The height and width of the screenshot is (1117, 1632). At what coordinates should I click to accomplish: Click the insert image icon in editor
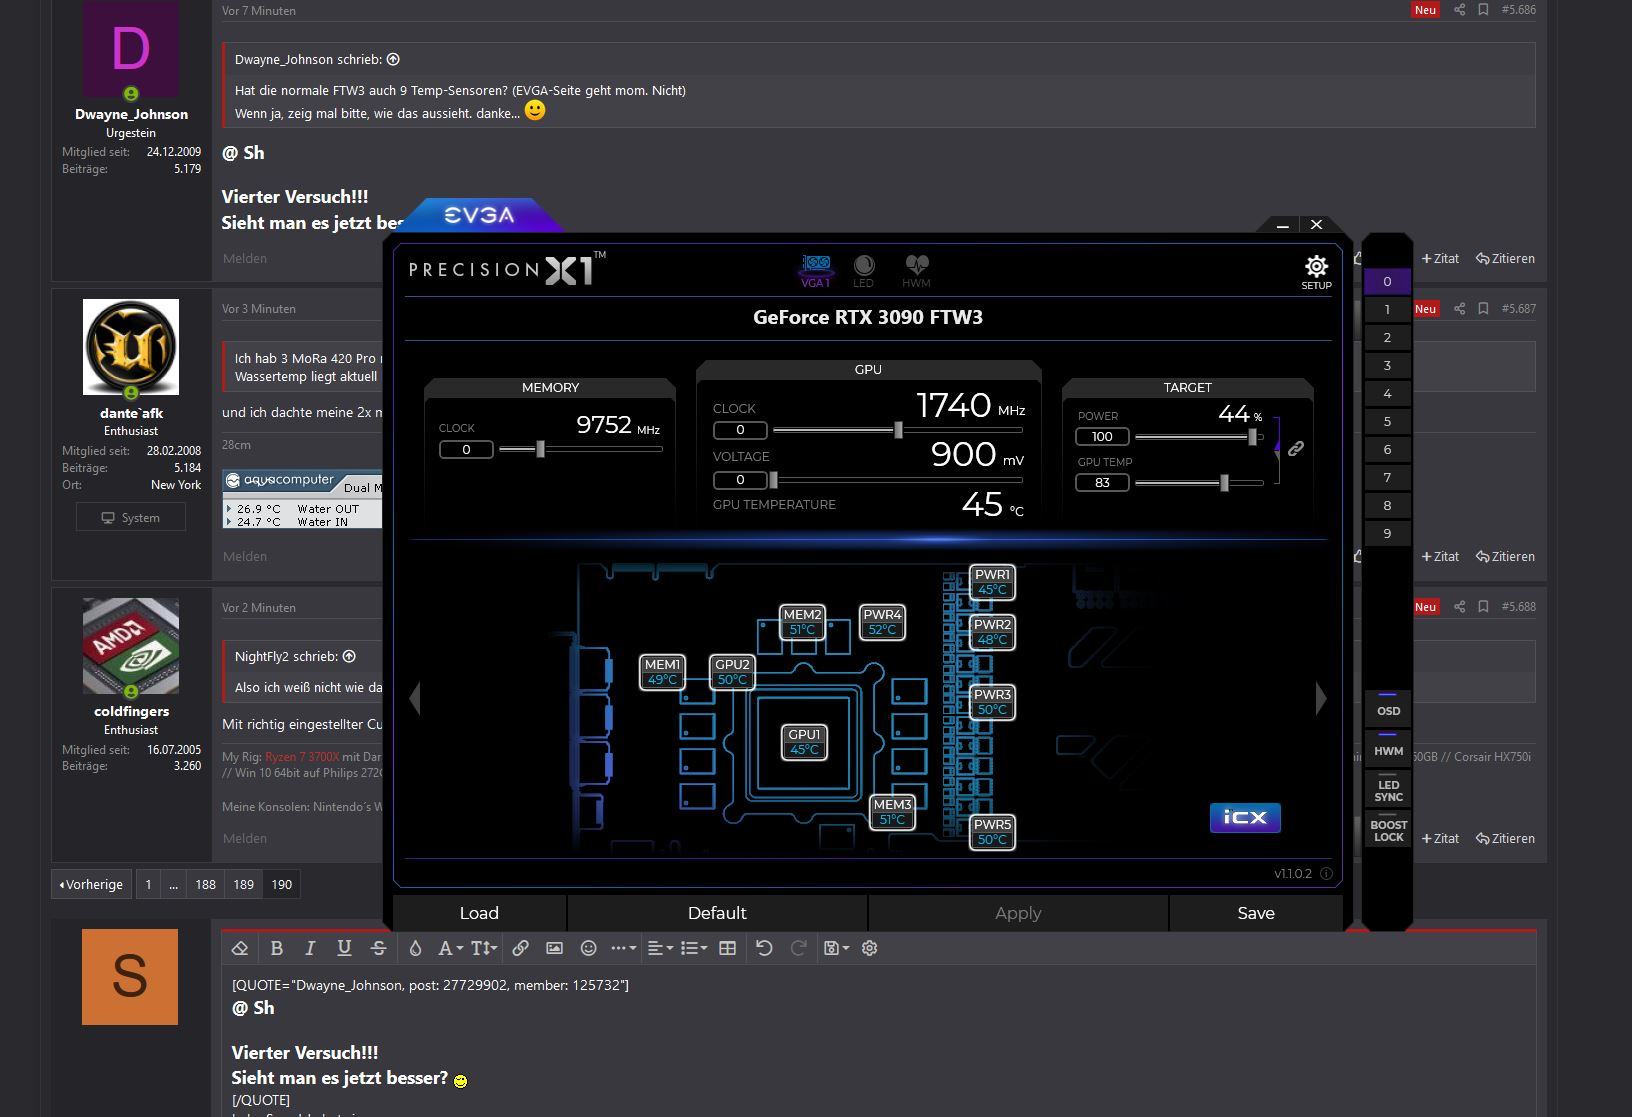[554, 948]
